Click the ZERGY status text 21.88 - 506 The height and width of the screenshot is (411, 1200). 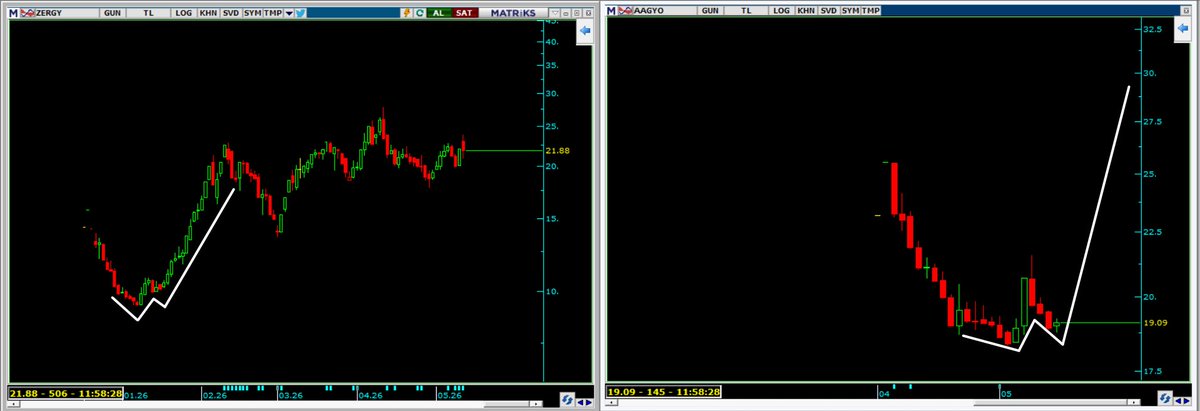click(x=65, y=393)
